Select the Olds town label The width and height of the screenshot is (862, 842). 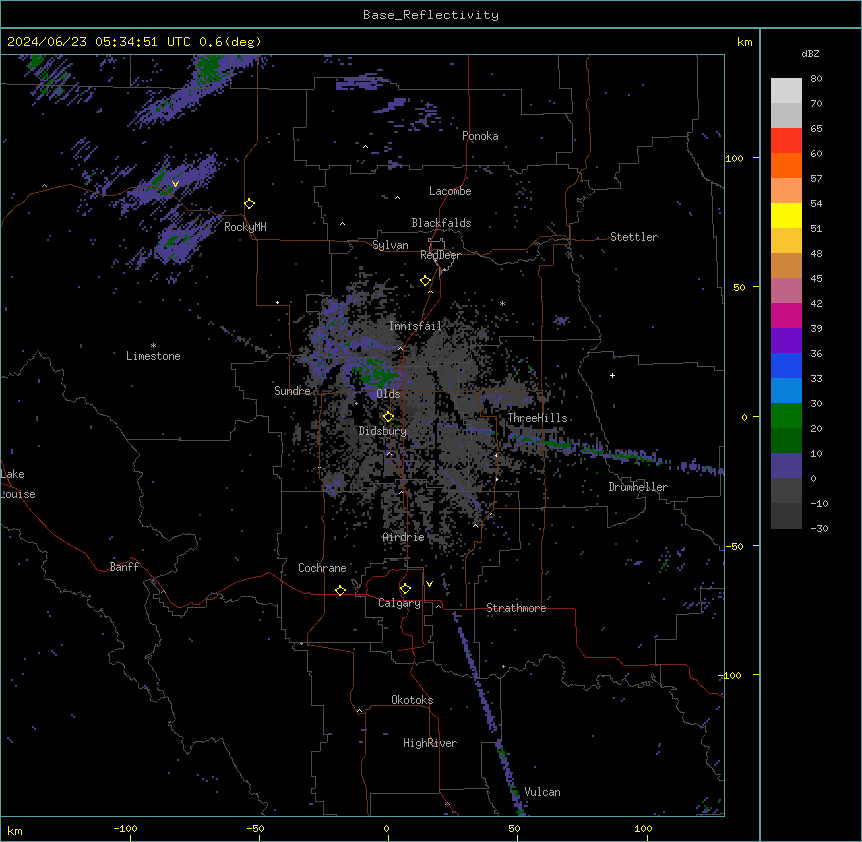click(388, 394)
